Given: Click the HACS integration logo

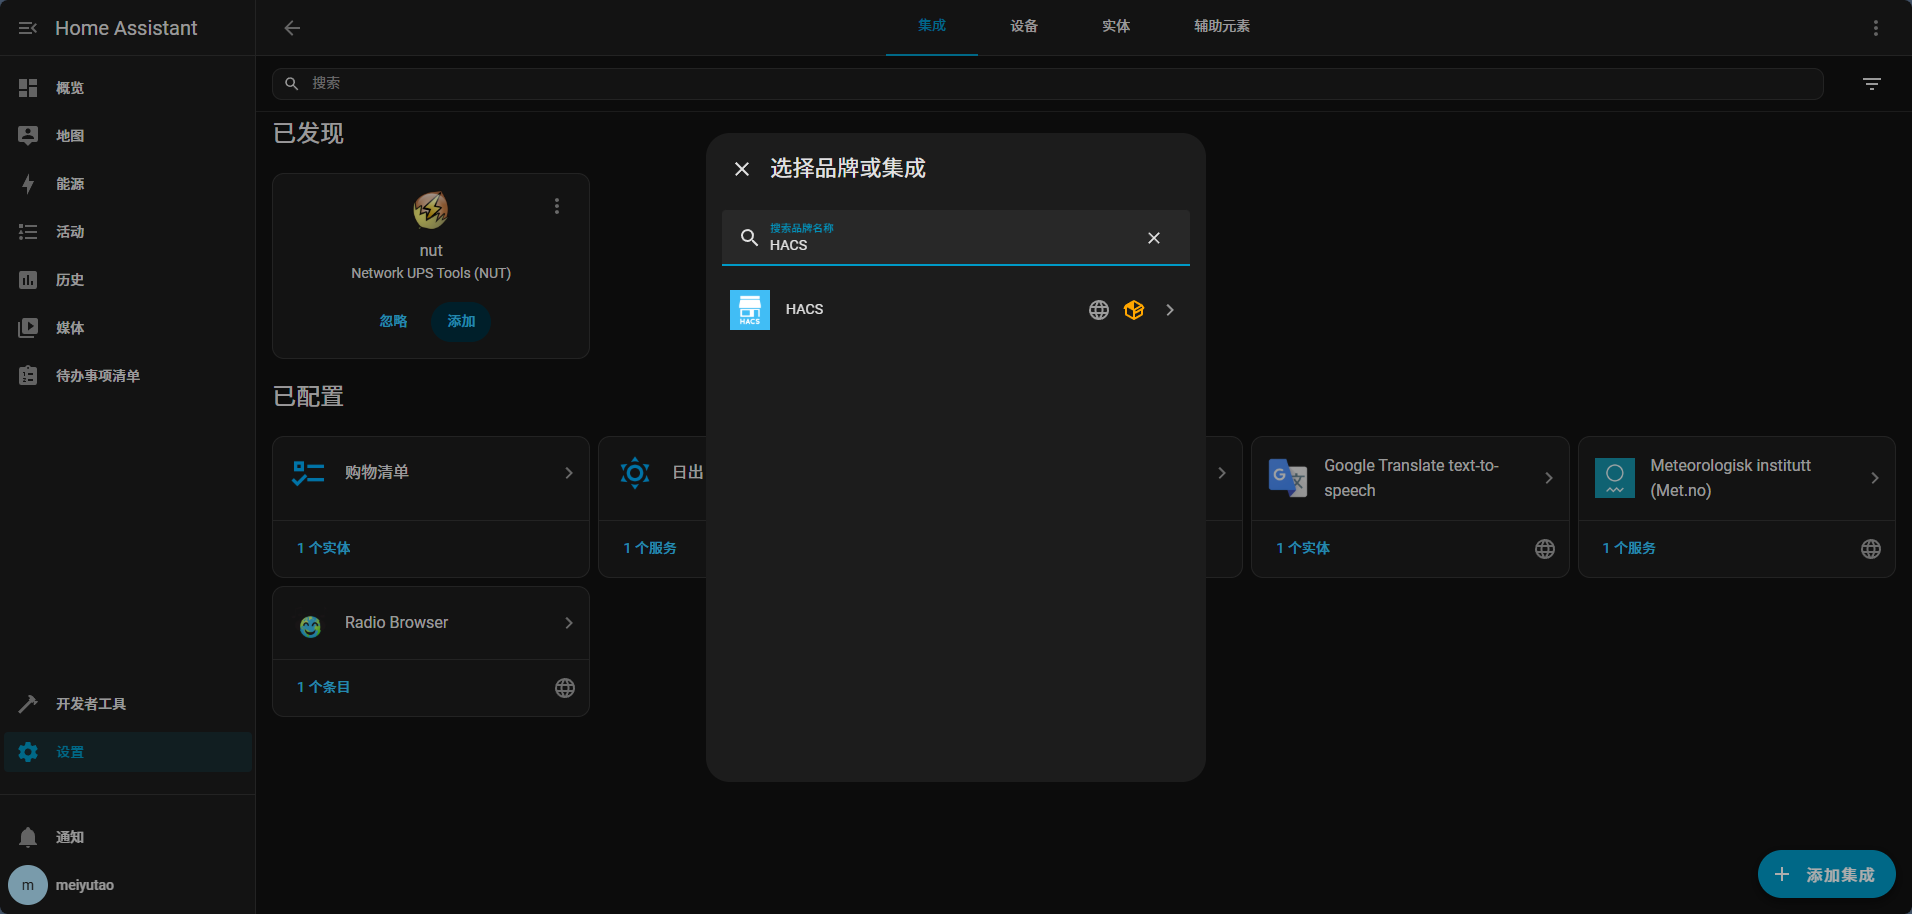Looking at the screenshot, I should pyautogui.click(x=749, y=310).
